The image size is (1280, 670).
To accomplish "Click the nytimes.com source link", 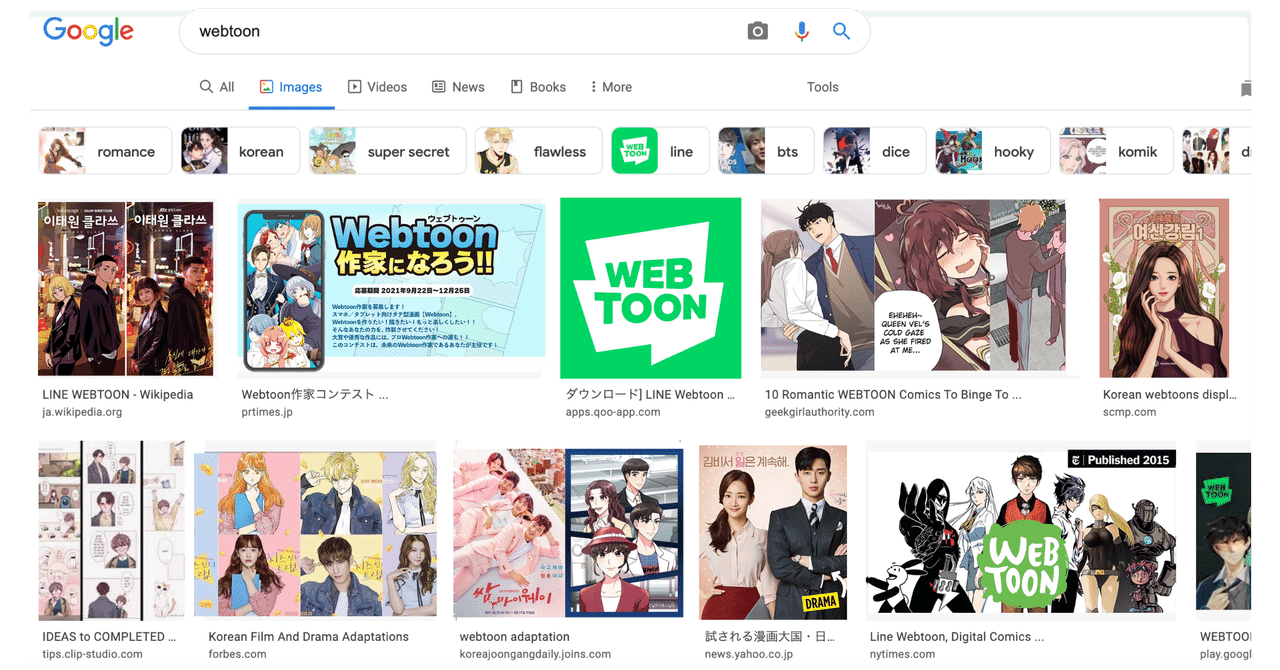I will click(902, 654).
